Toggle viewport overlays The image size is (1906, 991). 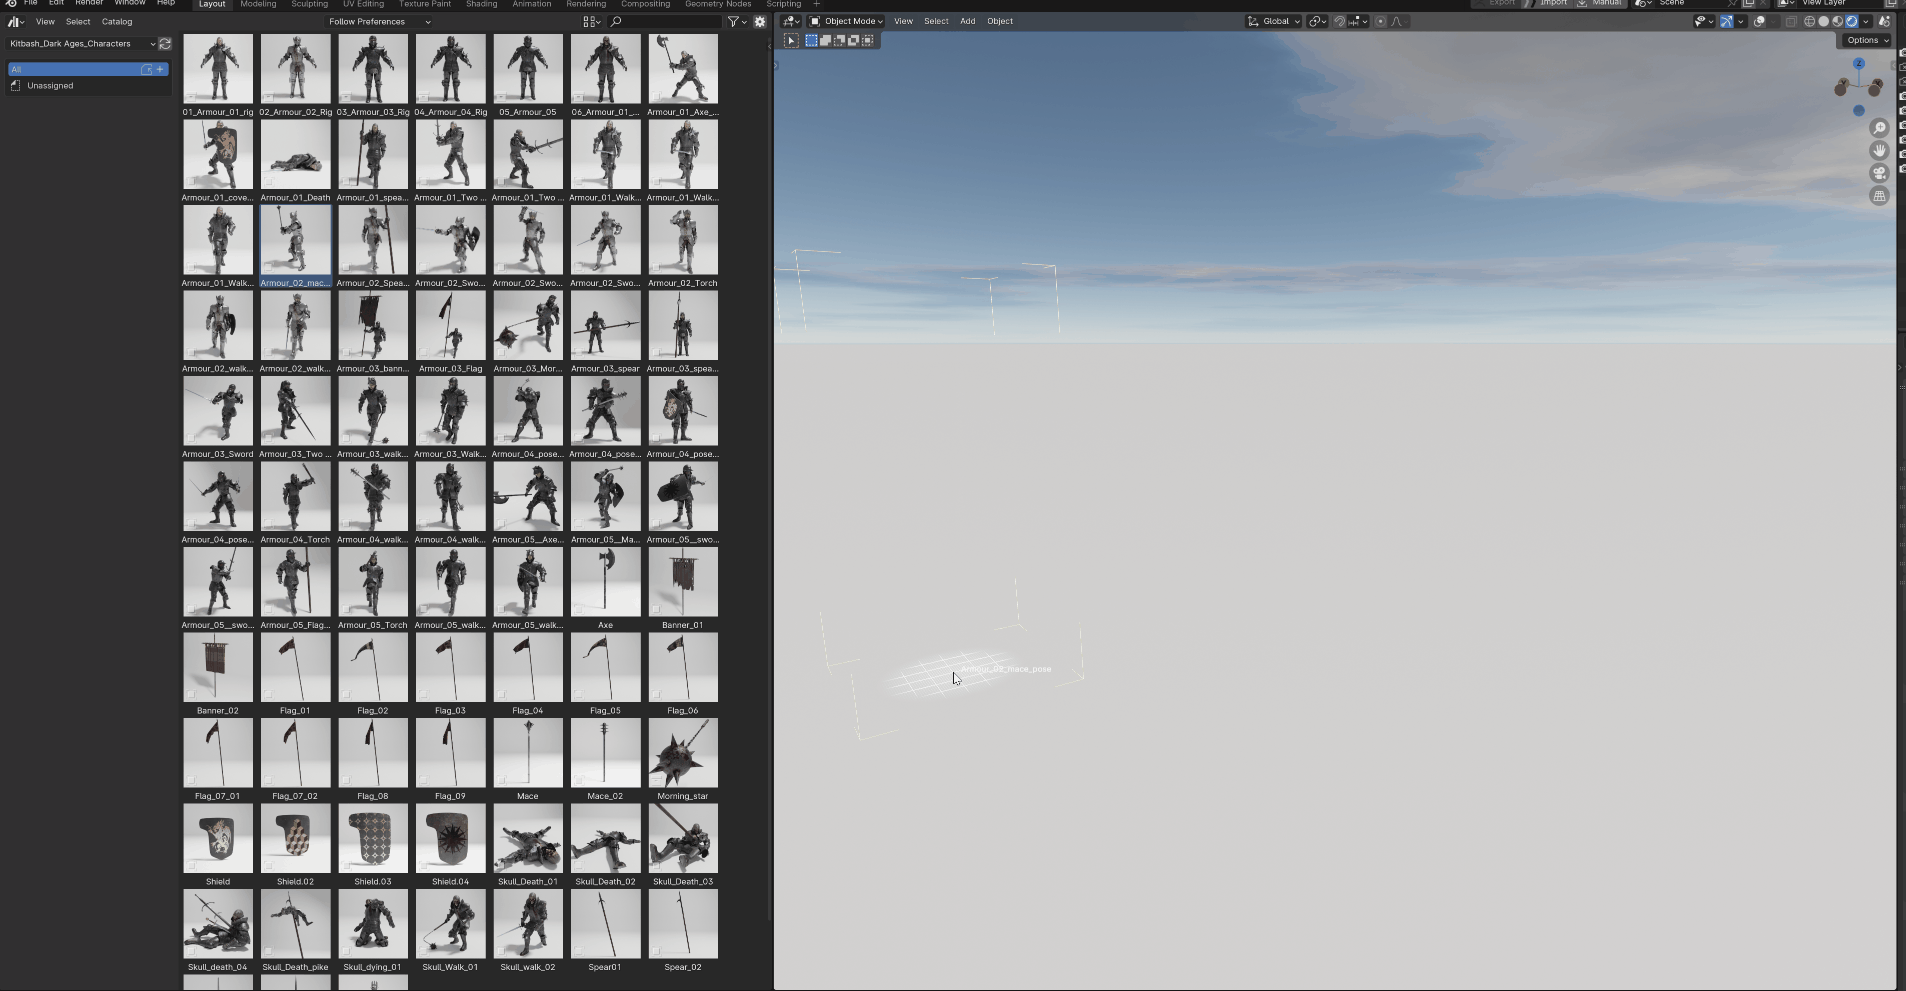1759,21
